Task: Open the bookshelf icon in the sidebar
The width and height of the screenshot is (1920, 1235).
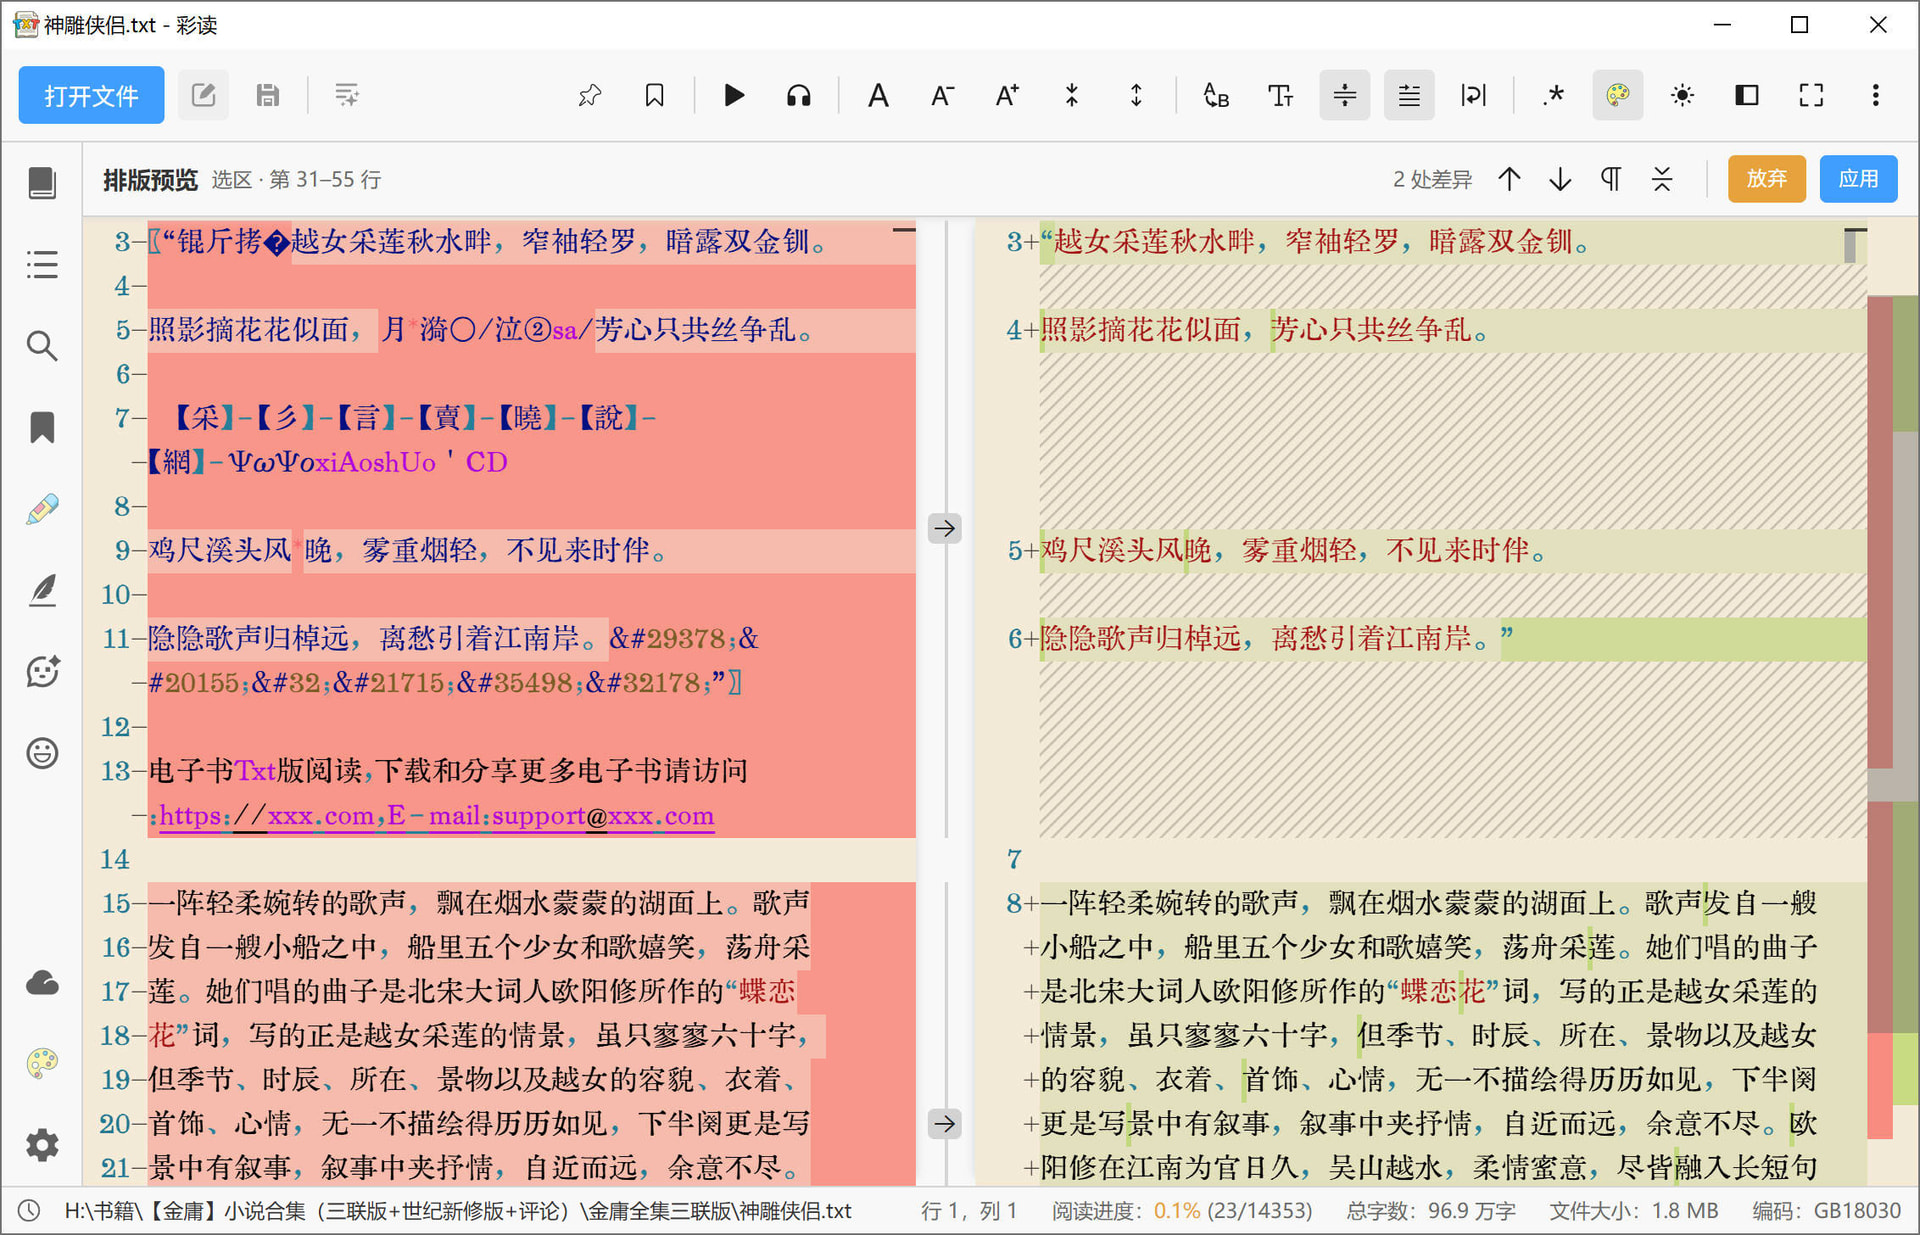Action: click(42, 183)
